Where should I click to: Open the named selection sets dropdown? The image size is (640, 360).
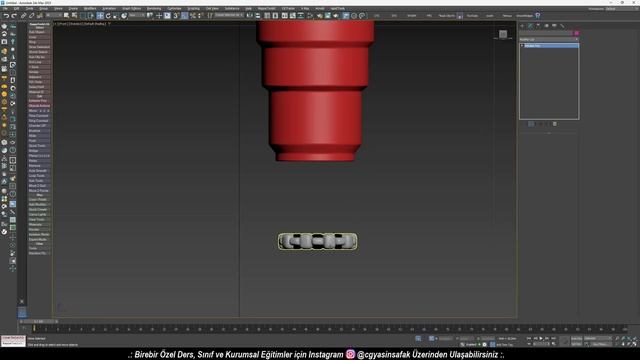(229, 16)
